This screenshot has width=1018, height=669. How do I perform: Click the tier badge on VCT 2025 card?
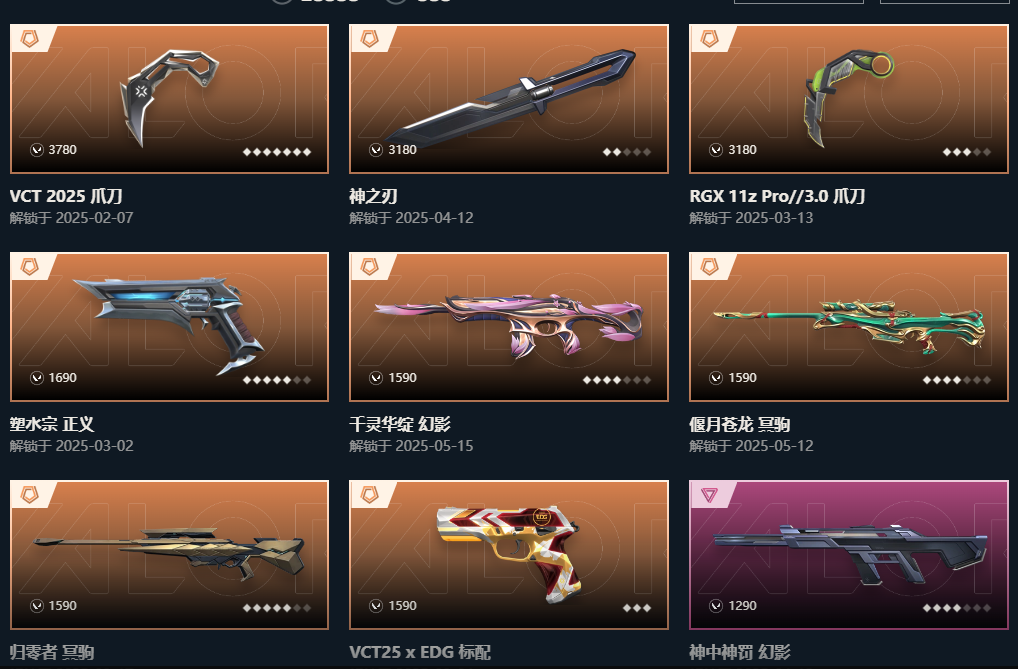pos(30,38)
